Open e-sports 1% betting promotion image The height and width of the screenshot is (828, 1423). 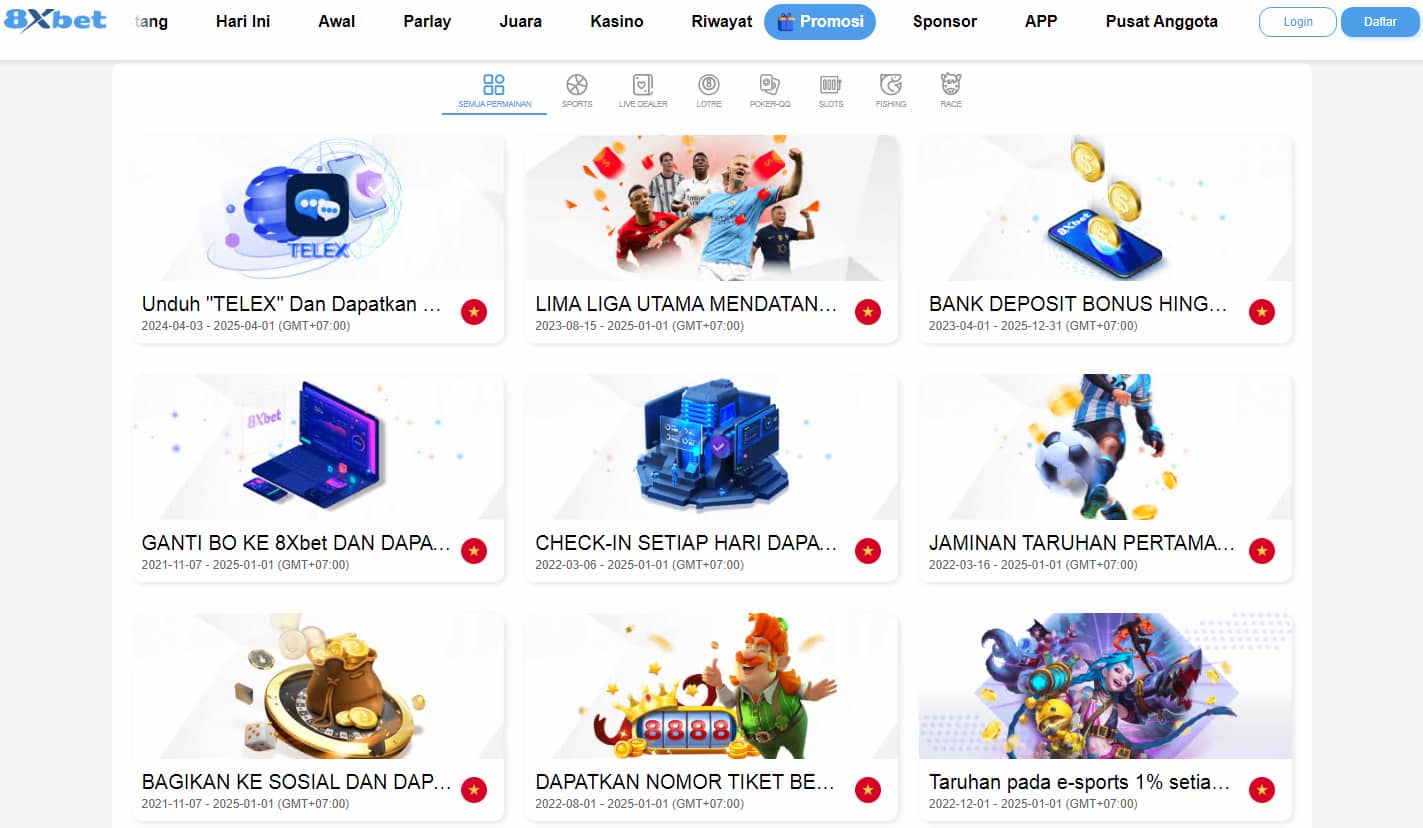click(x=1106, y=686)
